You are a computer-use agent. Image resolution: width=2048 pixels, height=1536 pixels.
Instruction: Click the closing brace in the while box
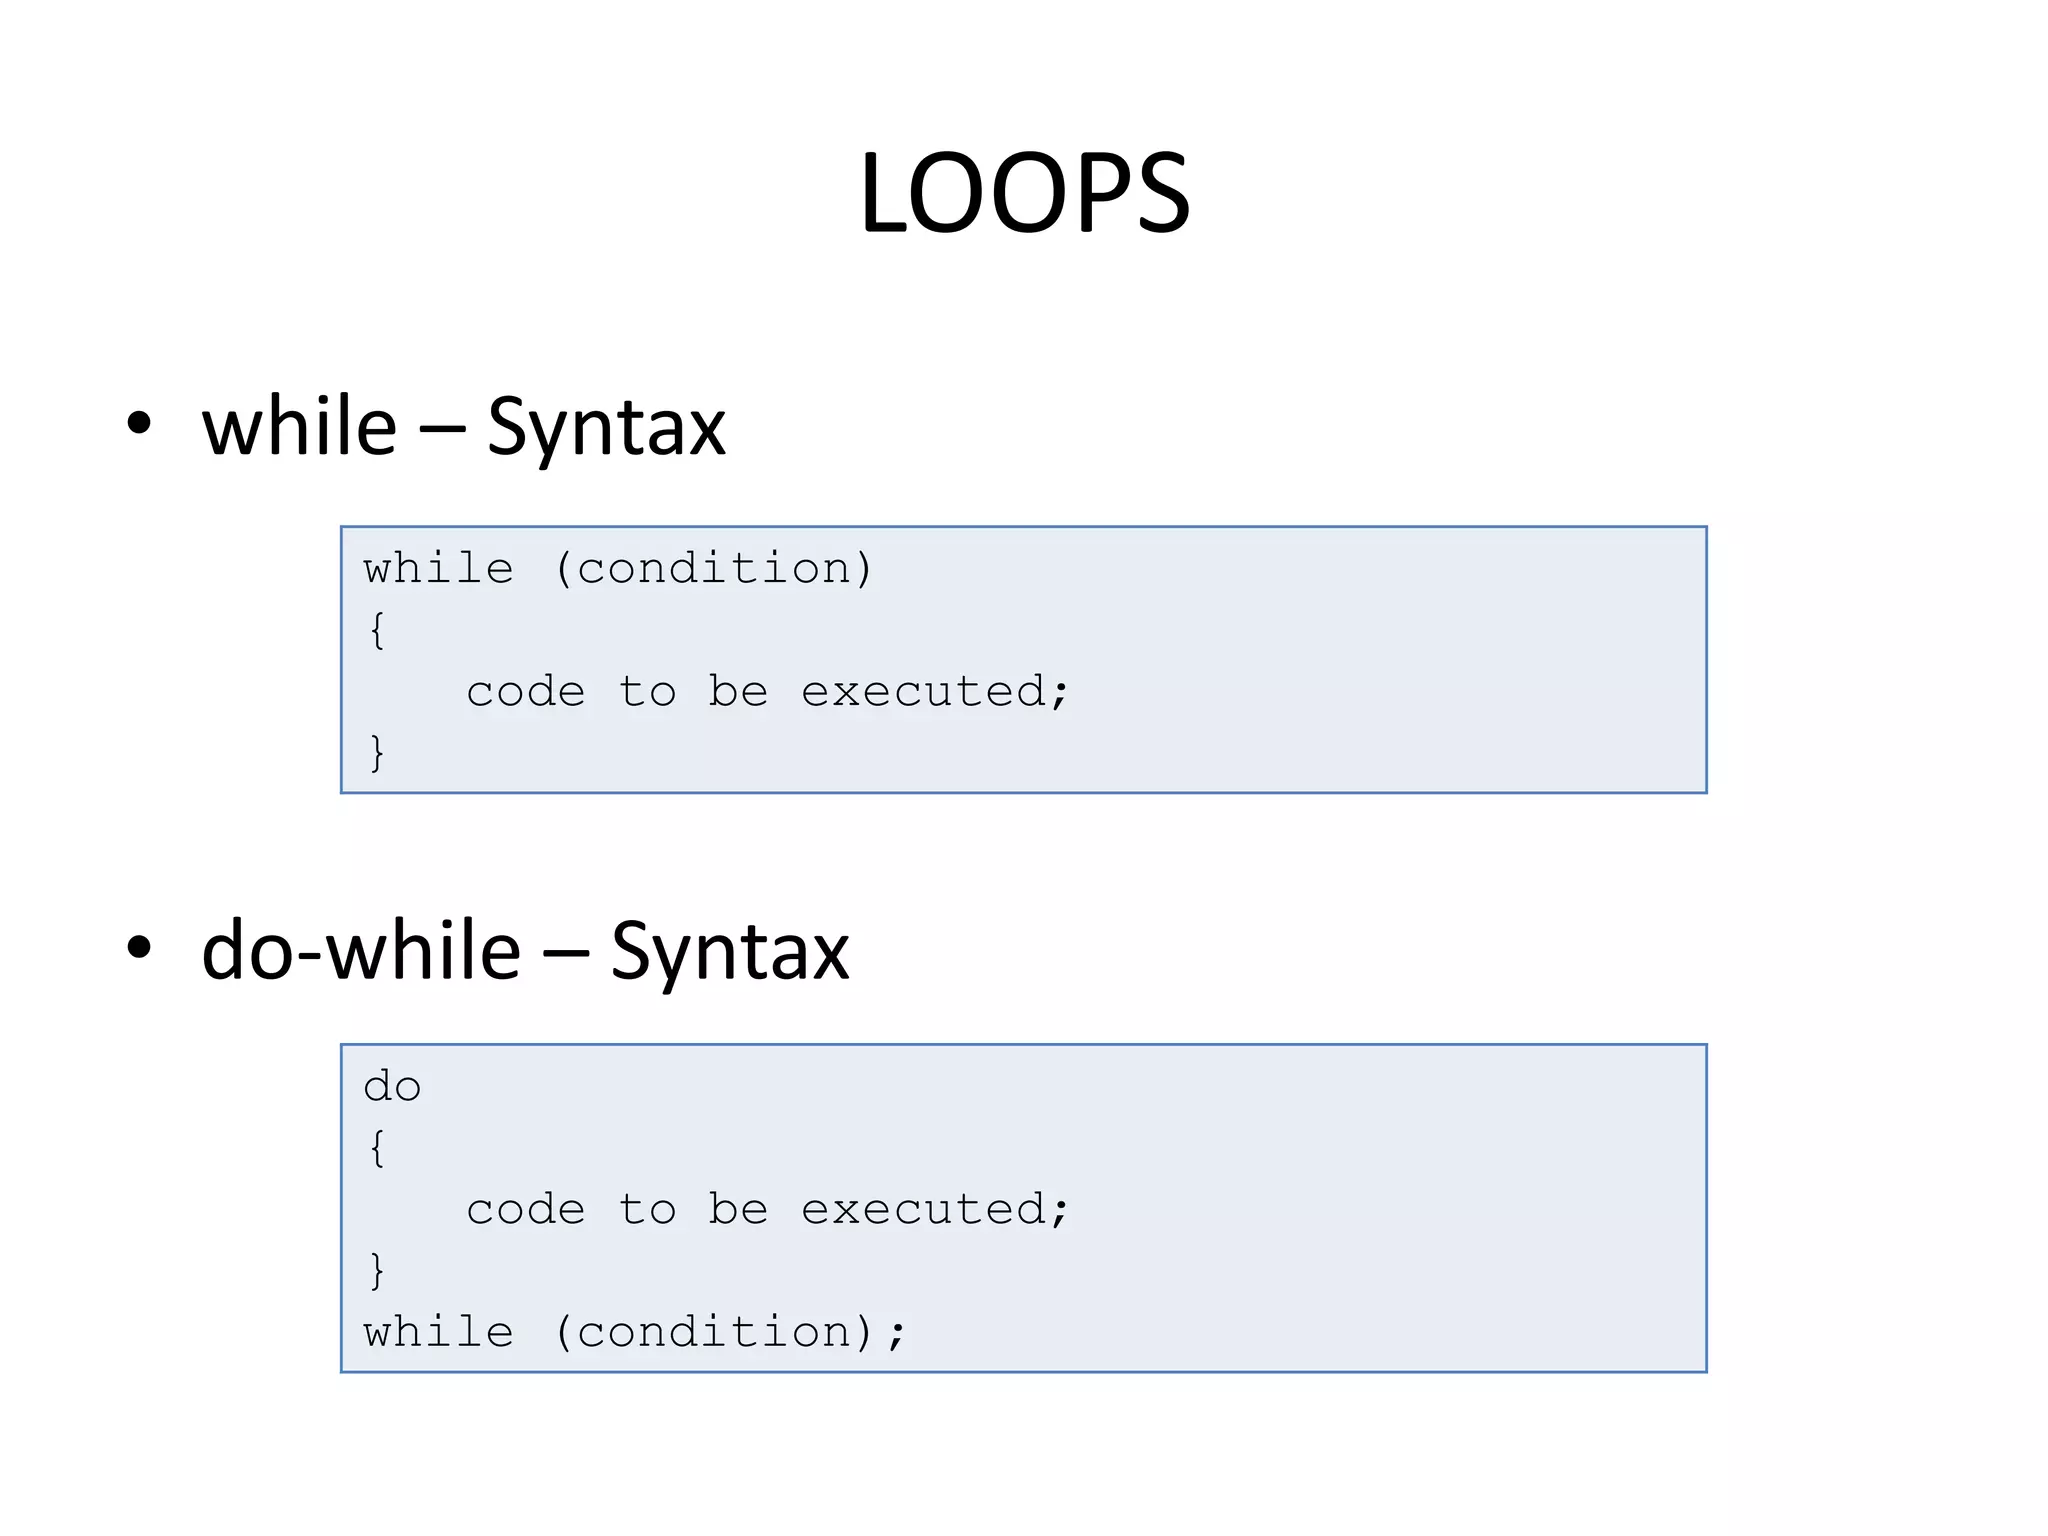377,753
